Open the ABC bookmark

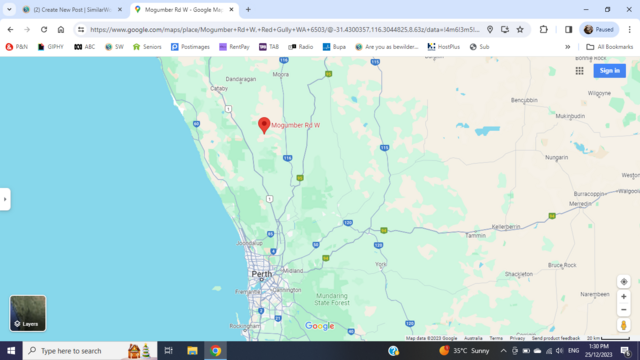tap(84, 47)
